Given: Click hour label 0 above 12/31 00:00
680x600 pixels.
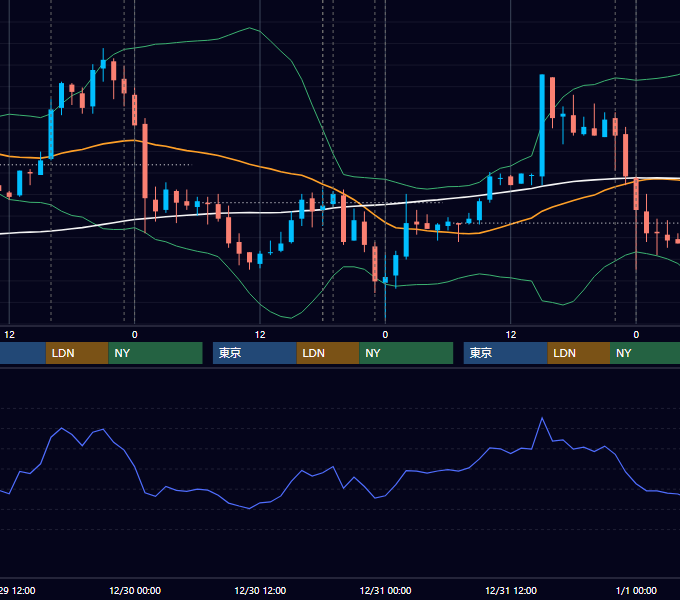Looking at the screenshot, I should (x=385, y=335).
